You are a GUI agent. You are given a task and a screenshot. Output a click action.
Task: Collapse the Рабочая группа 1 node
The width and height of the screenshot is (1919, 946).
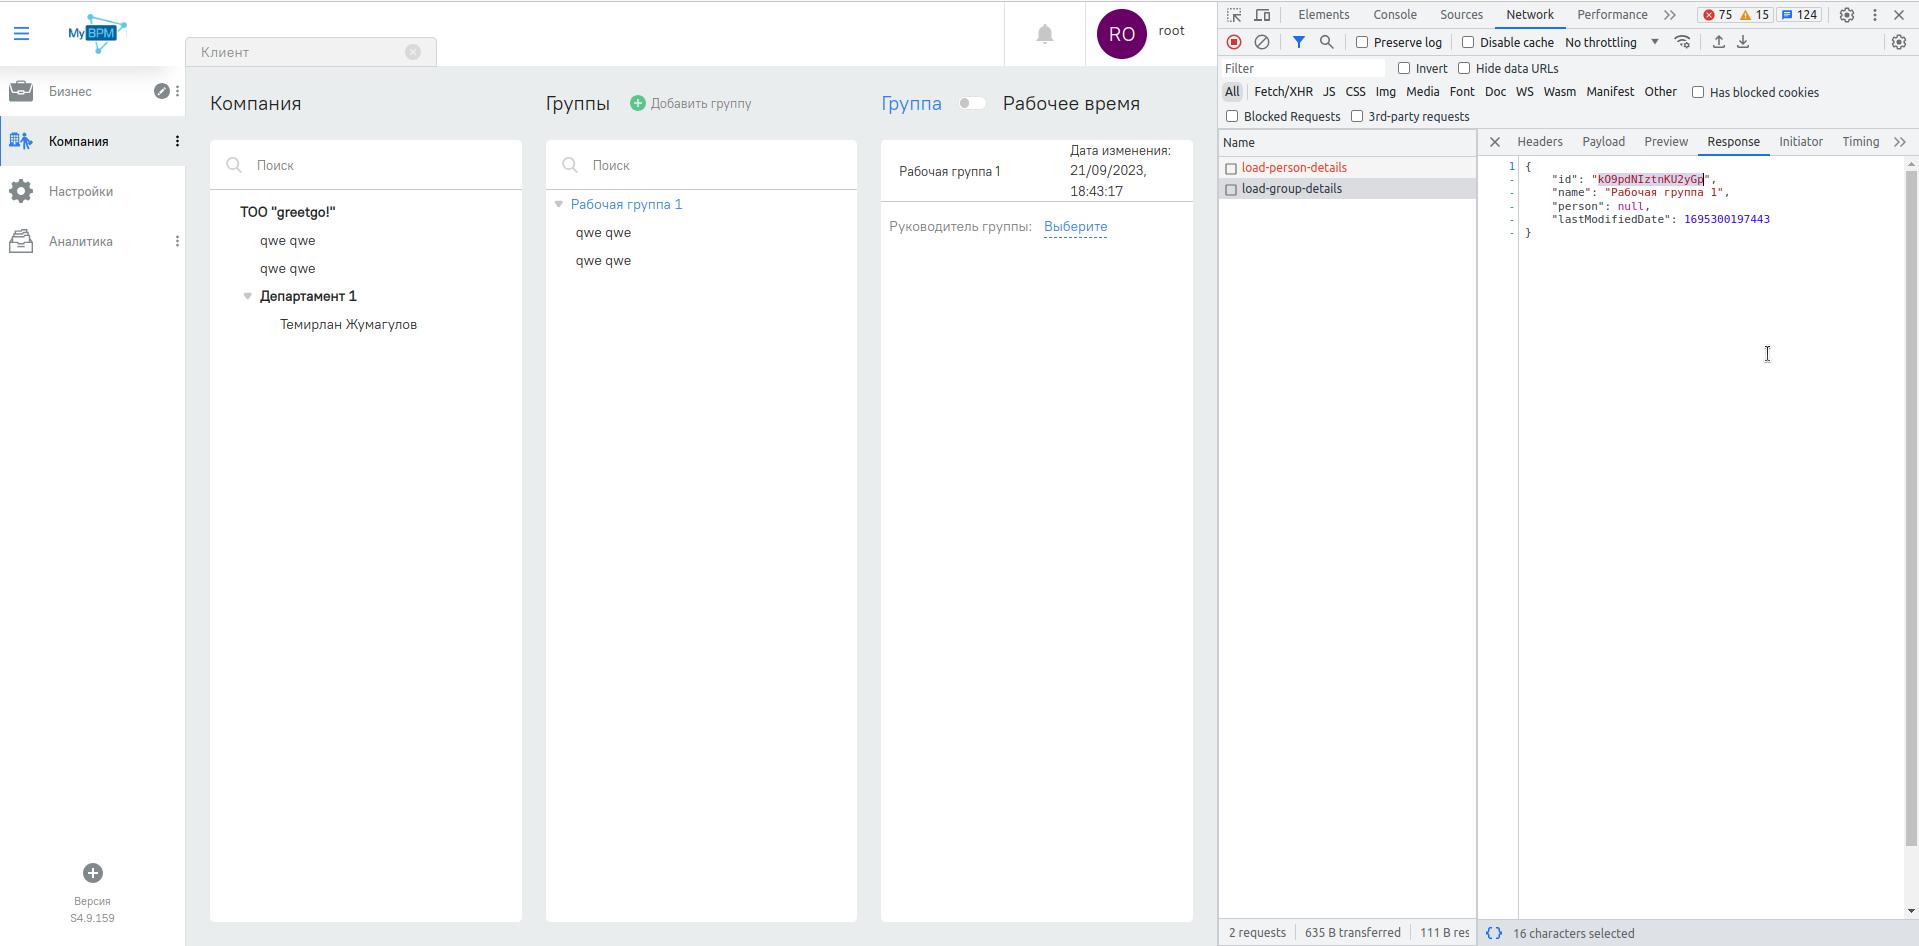coord(559,204)
